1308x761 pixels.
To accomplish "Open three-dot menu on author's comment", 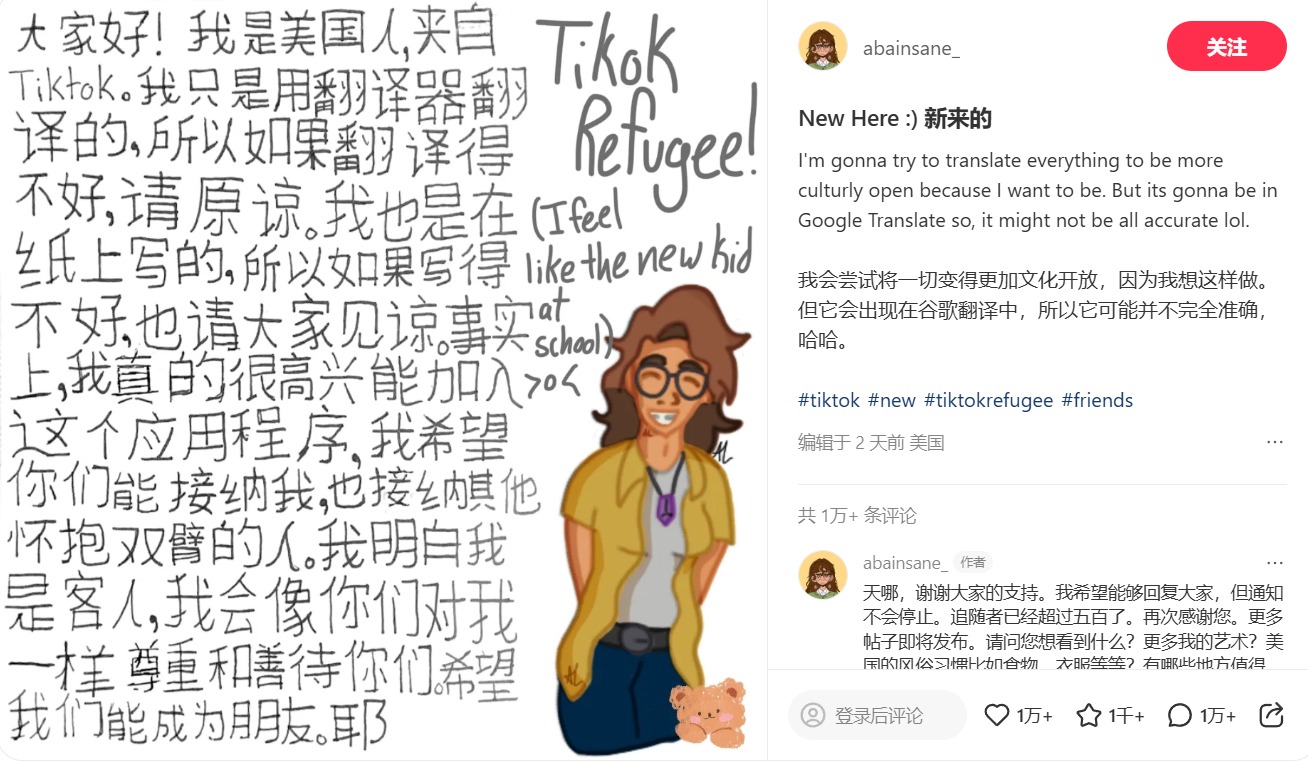I will 1274,563.
